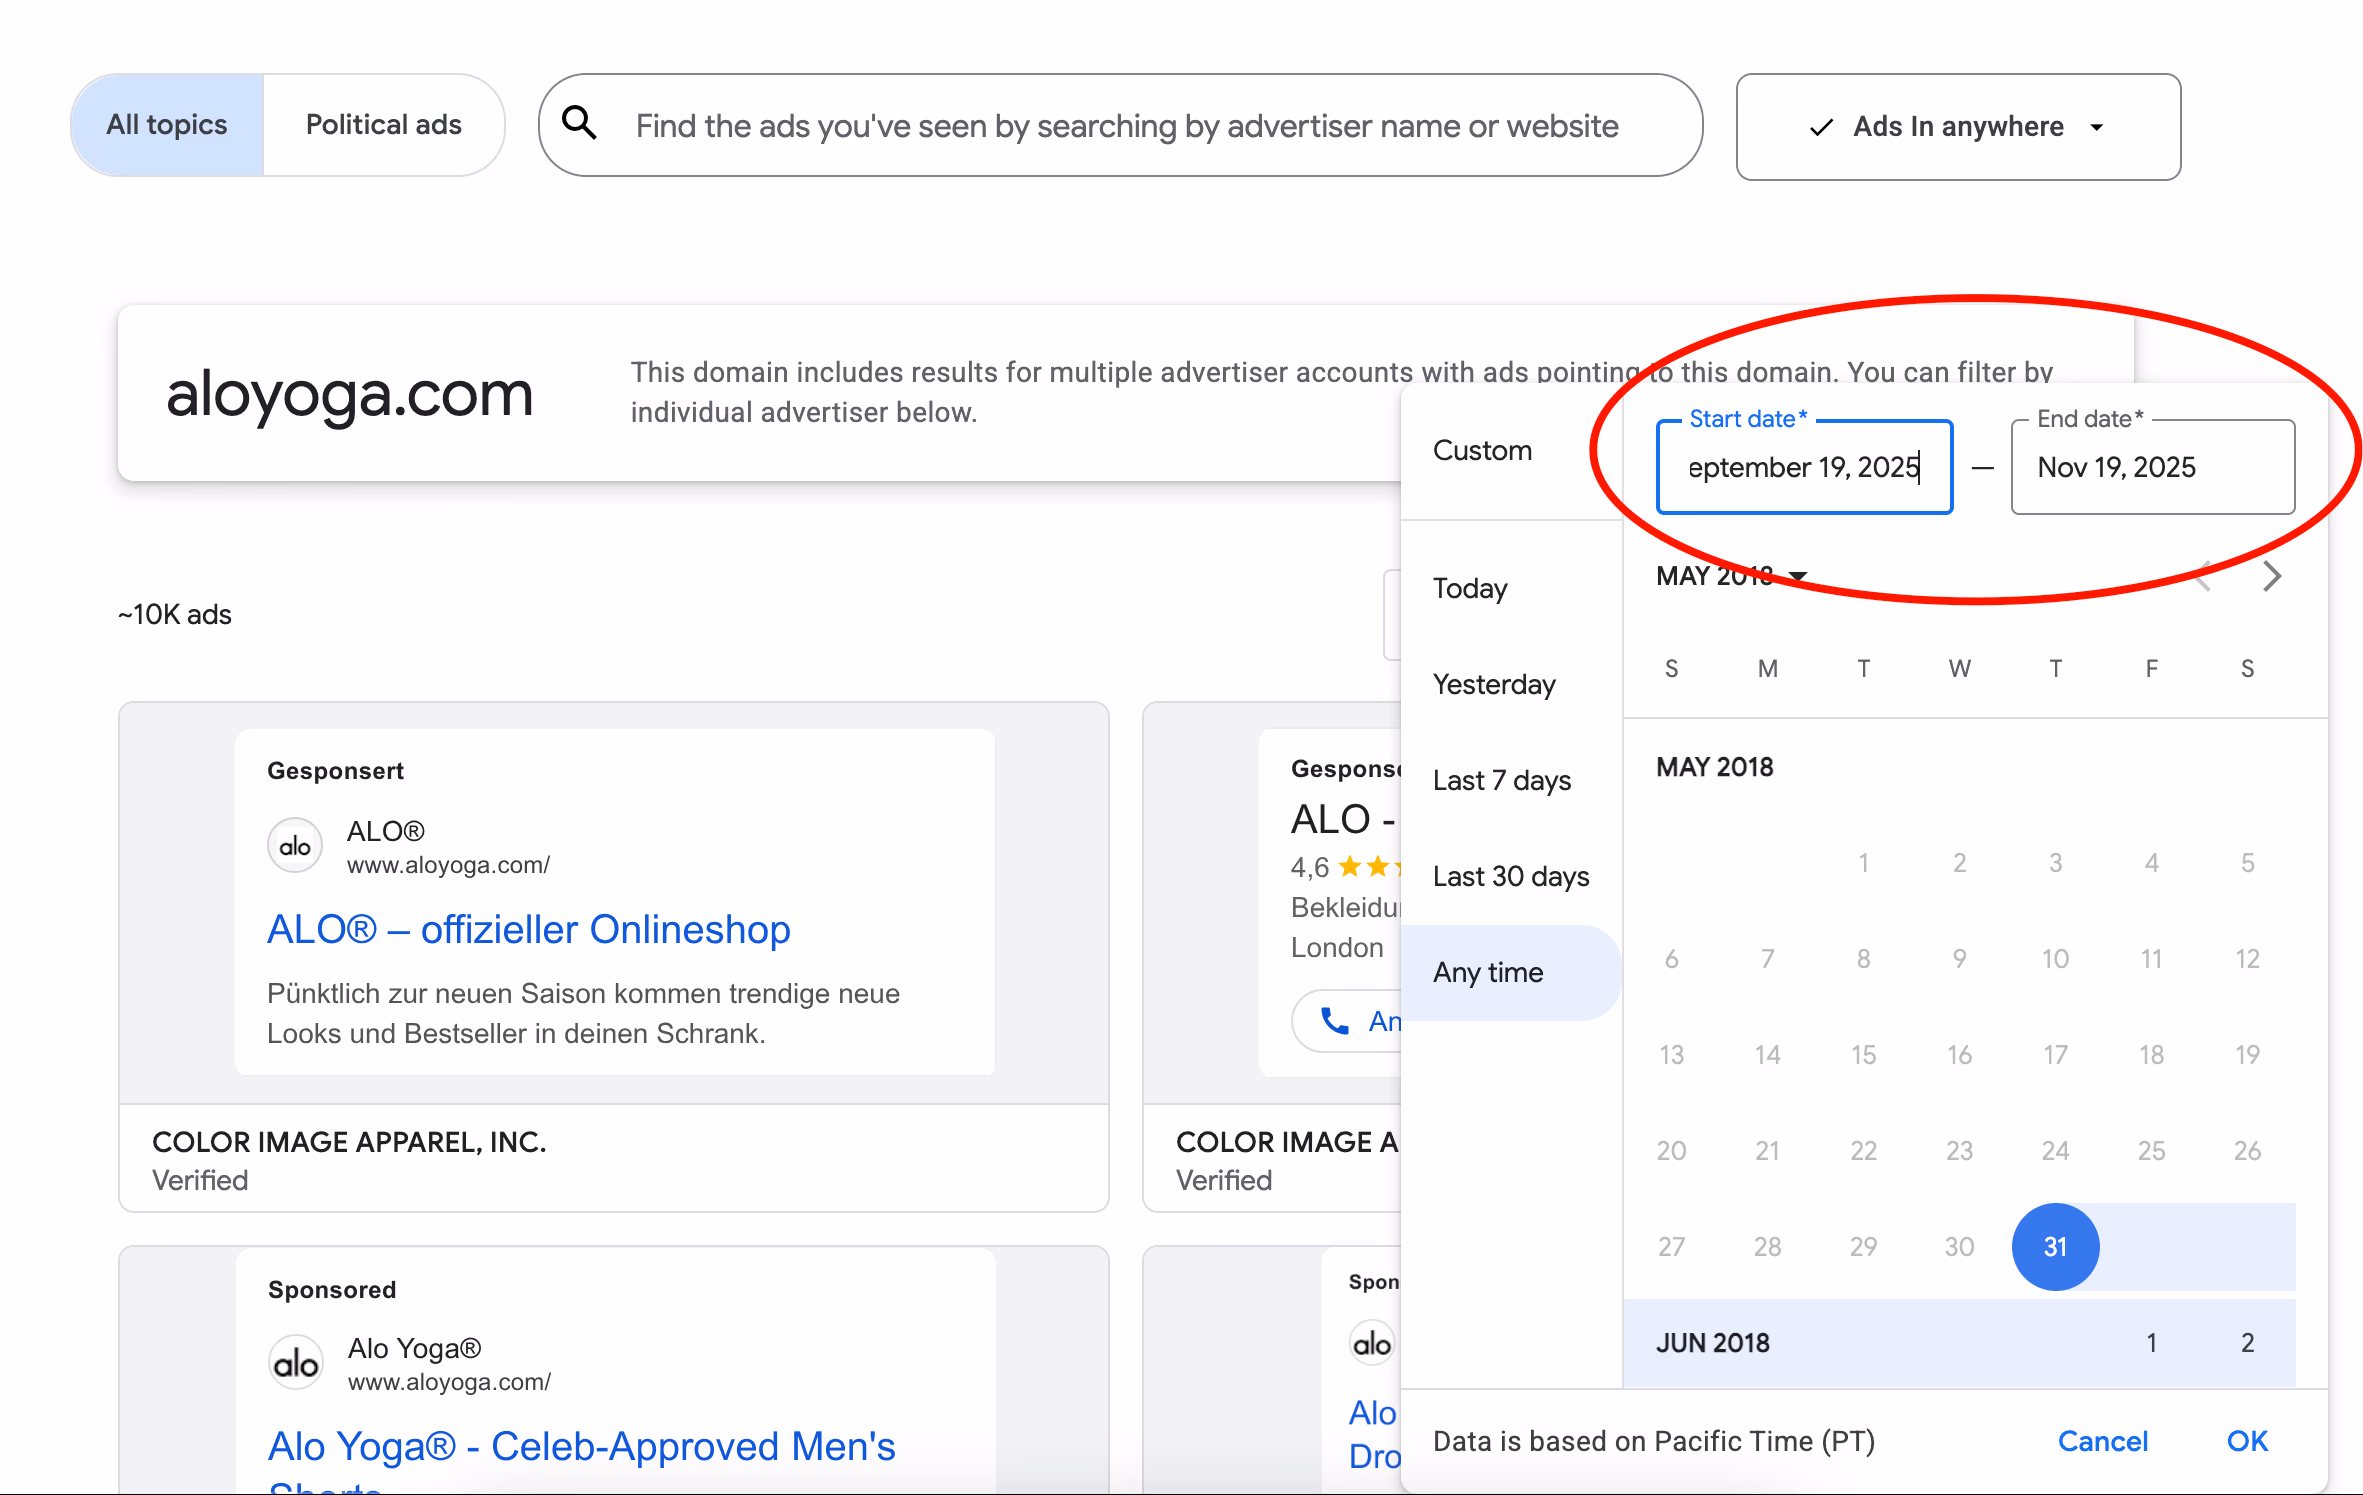Choose Last 7 days preset

click(x=1501, y=780)
